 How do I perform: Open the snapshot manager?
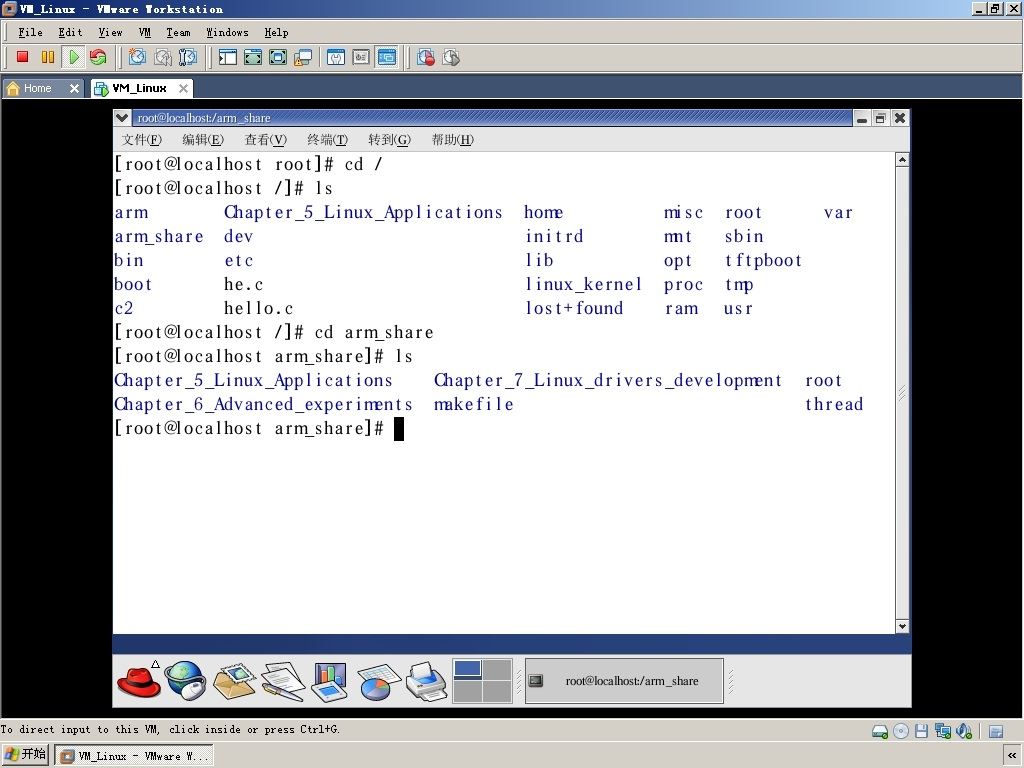point(188,57)
